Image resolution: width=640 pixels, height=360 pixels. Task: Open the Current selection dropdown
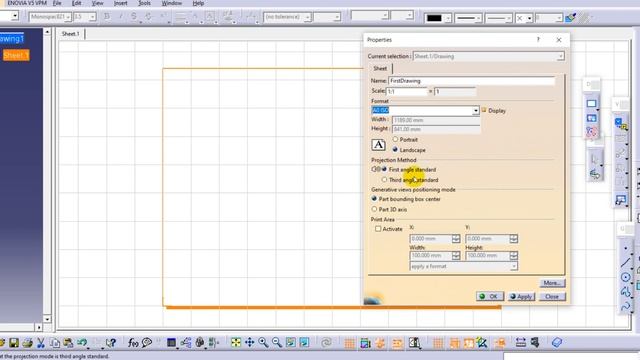(x=561, y=56)
